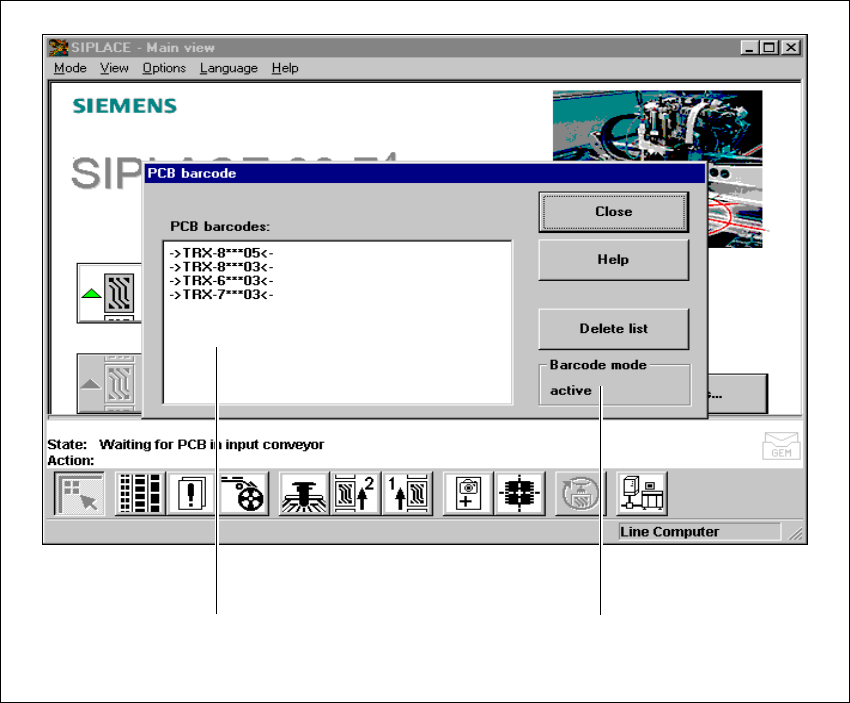Open the Mode menu

70,68
